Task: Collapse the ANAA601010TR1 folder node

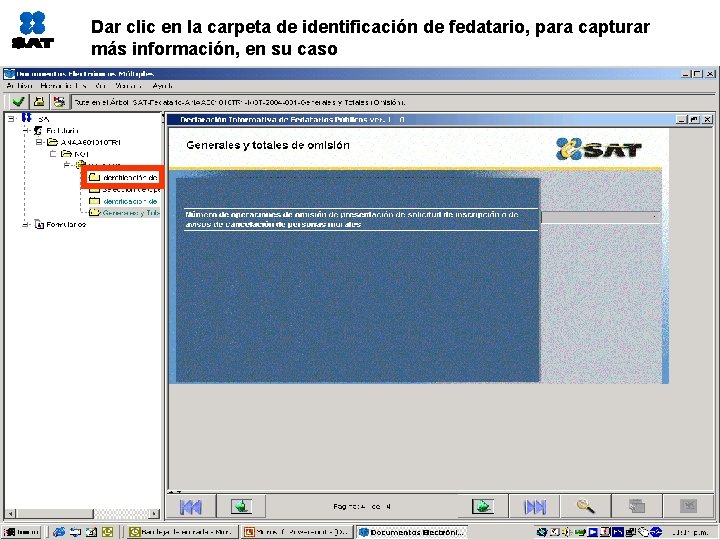Action: (39, 142)
